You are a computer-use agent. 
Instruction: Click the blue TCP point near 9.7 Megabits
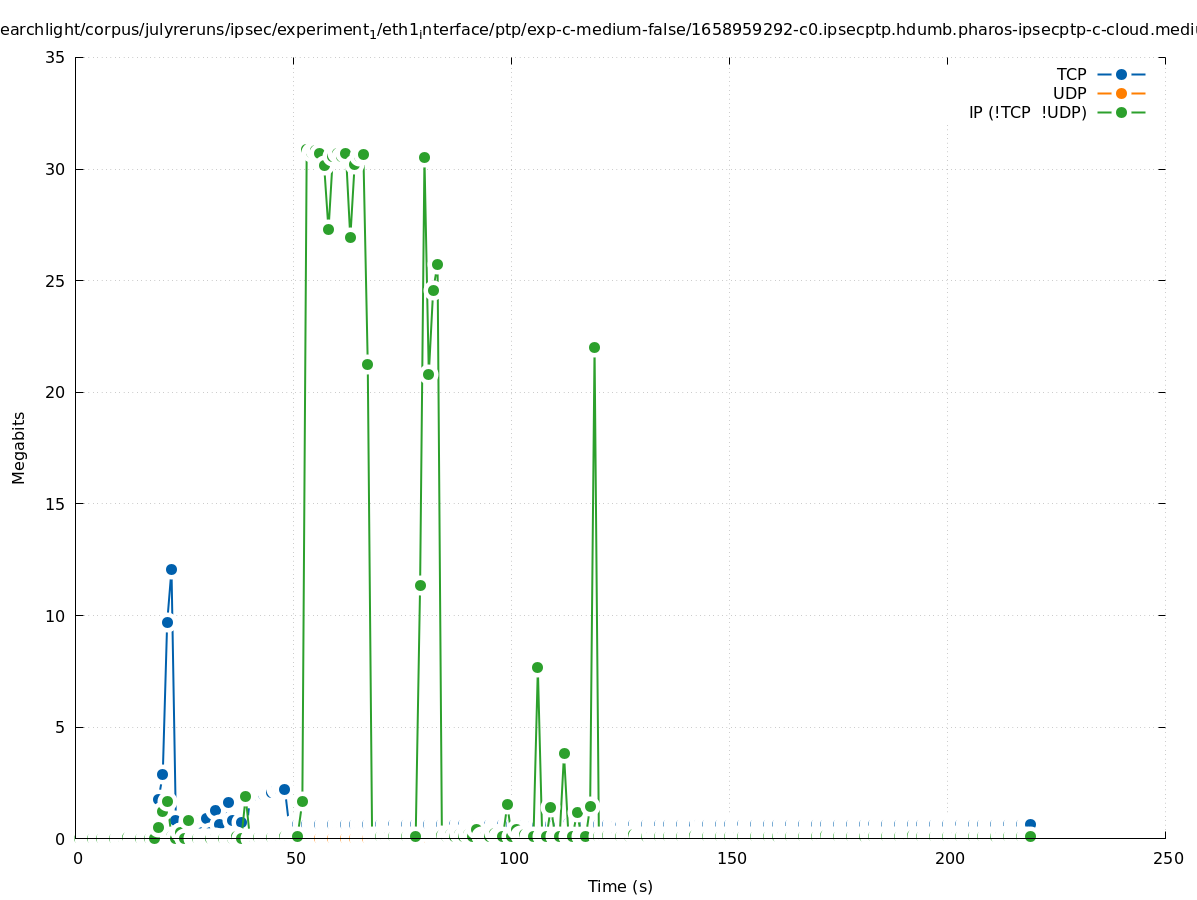coord(167,622)
